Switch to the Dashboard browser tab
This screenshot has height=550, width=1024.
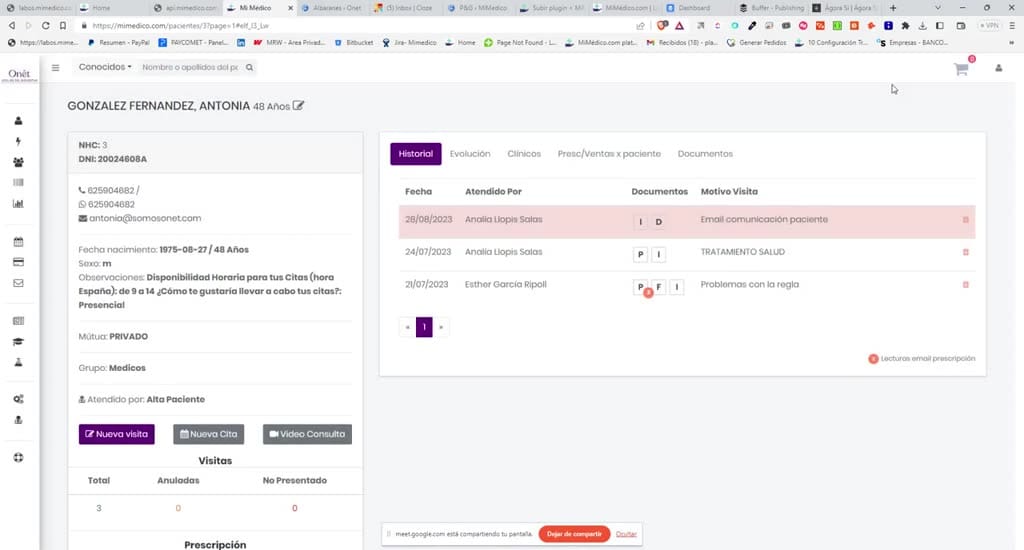(x=694, y=8)
